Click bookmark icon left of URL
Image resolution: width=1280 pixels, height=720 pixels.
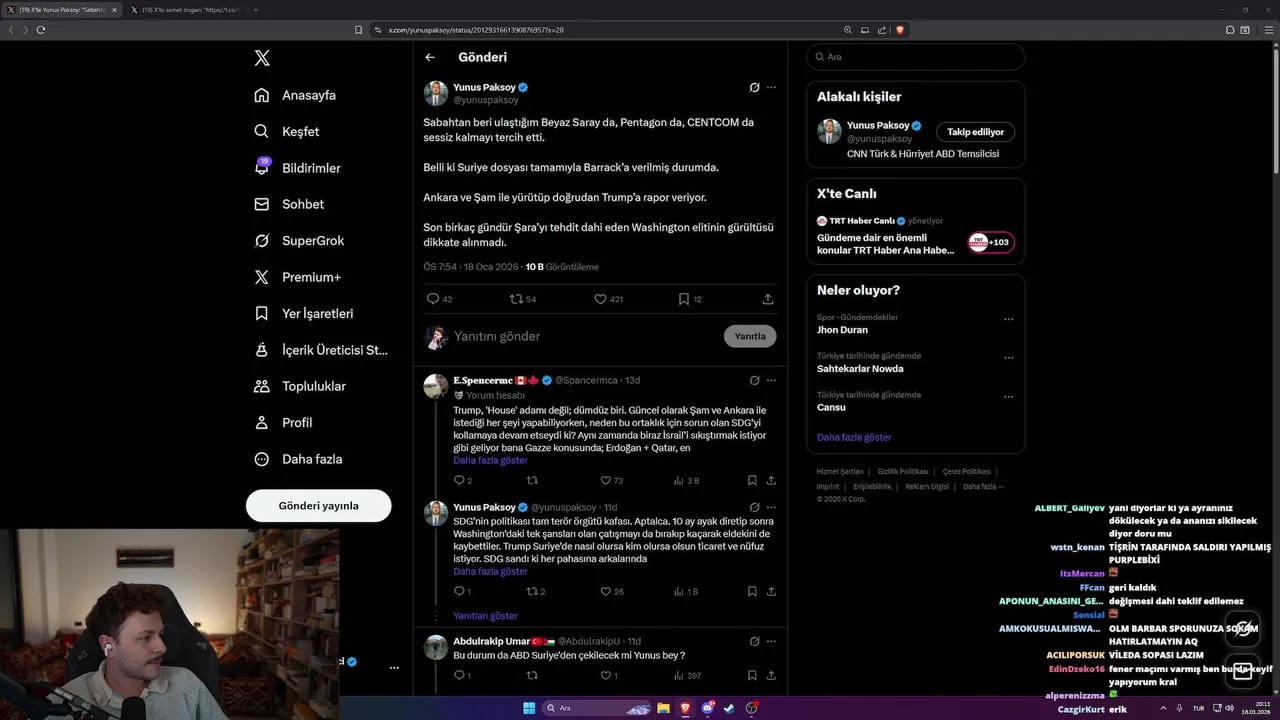tap(359, 30)
